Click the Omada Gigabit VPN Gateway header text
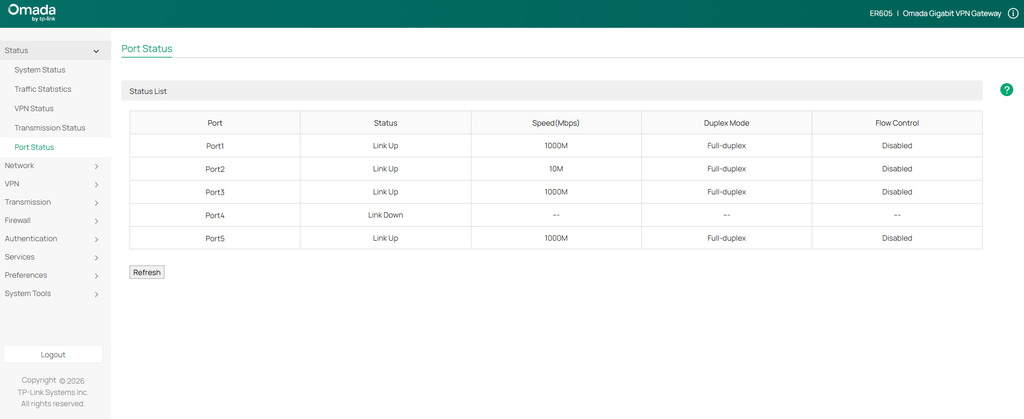Image resolution: width=1024 pixels, height=419 pixels. 952,14
